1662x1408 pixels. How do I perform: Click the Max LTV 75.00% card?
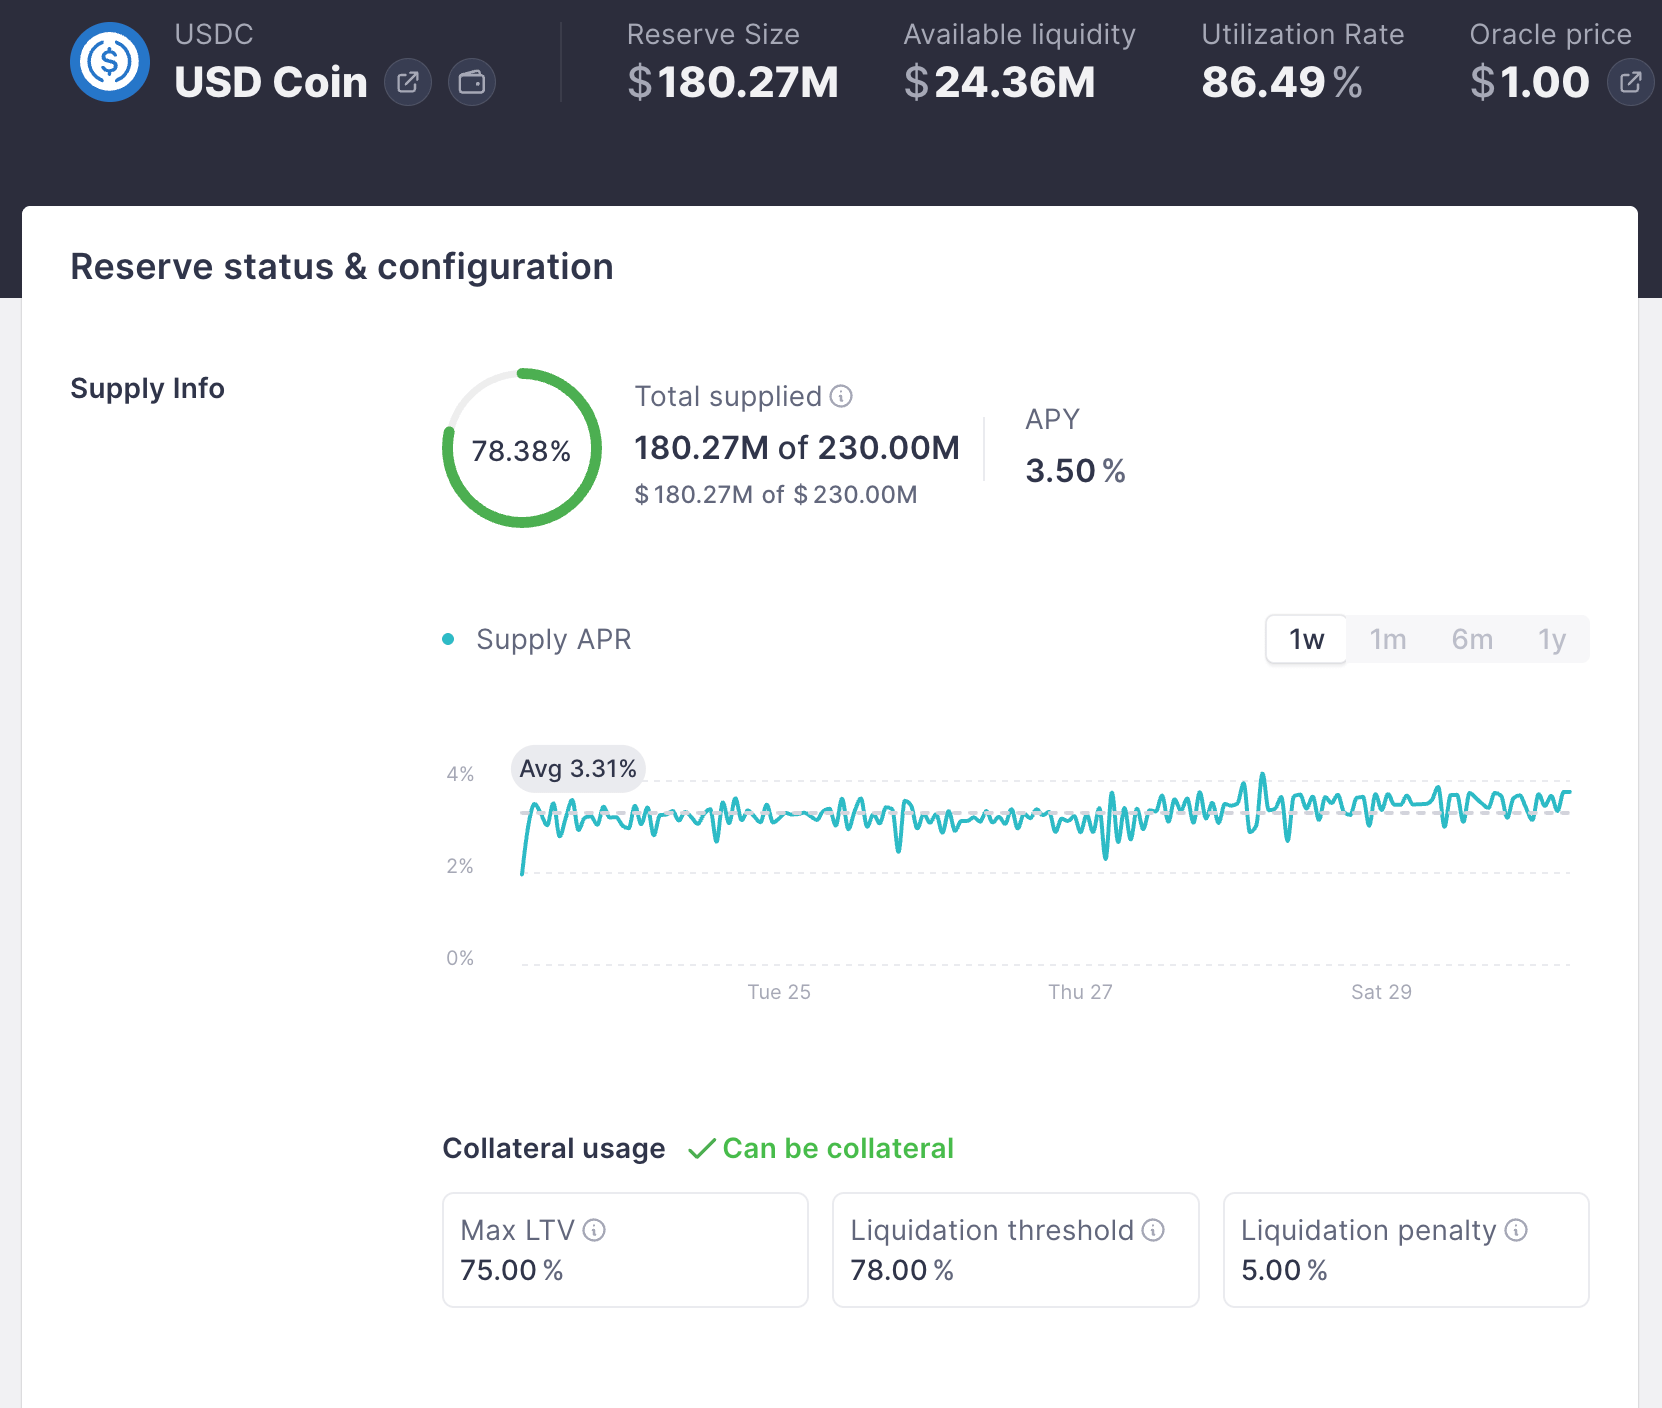click(x=625, y=1250)
